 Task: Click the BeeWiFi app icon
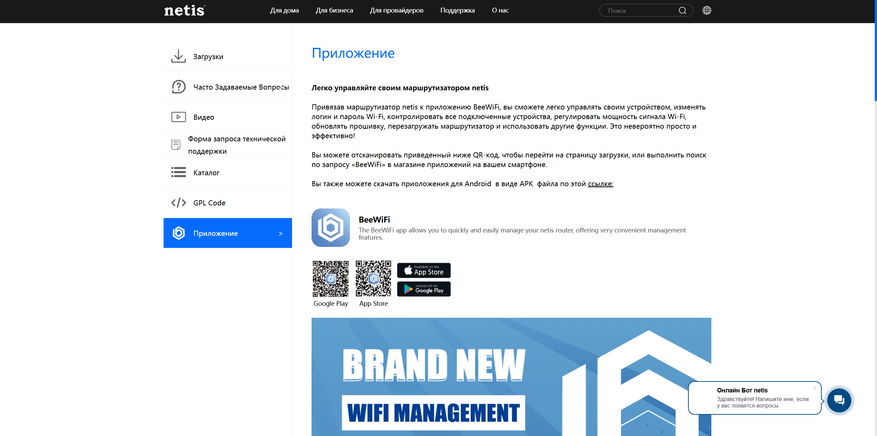click(x=331, y=228)
